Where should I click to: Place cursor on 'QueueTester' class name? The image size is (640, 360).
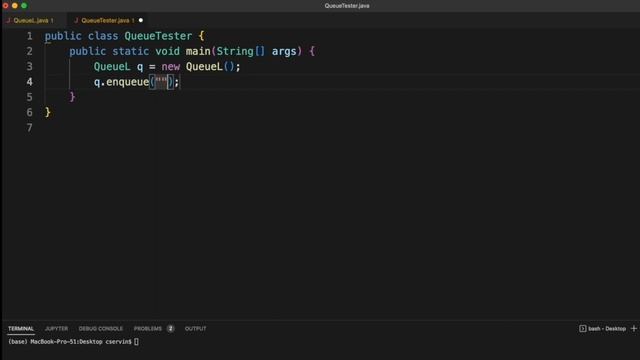pos(158,36)
